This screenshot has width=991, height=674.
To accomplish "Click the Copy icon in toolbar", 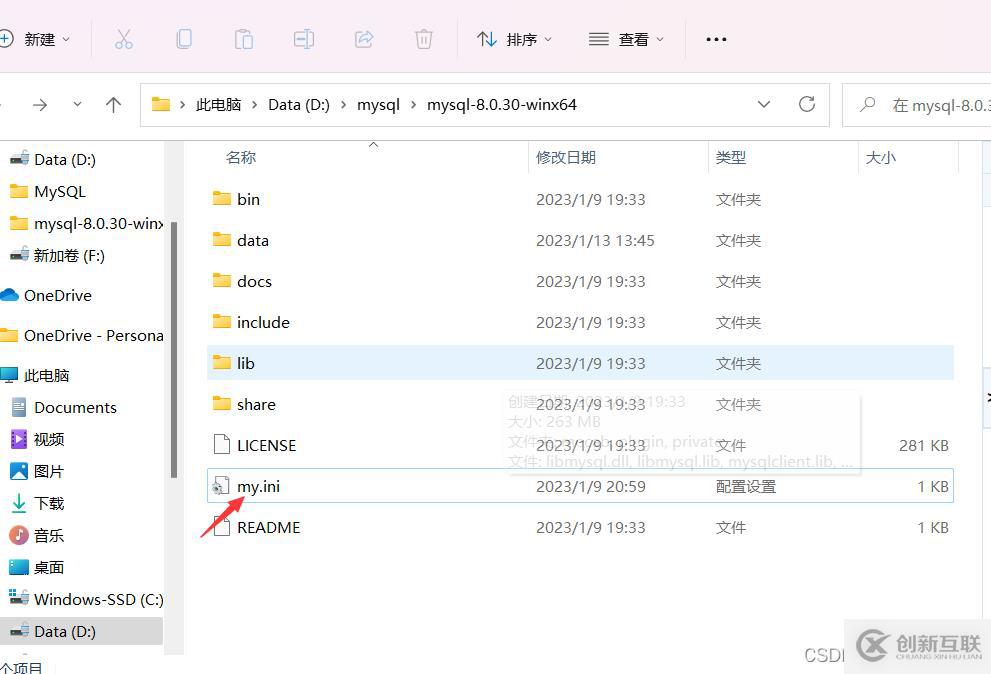I will point(184,39).
